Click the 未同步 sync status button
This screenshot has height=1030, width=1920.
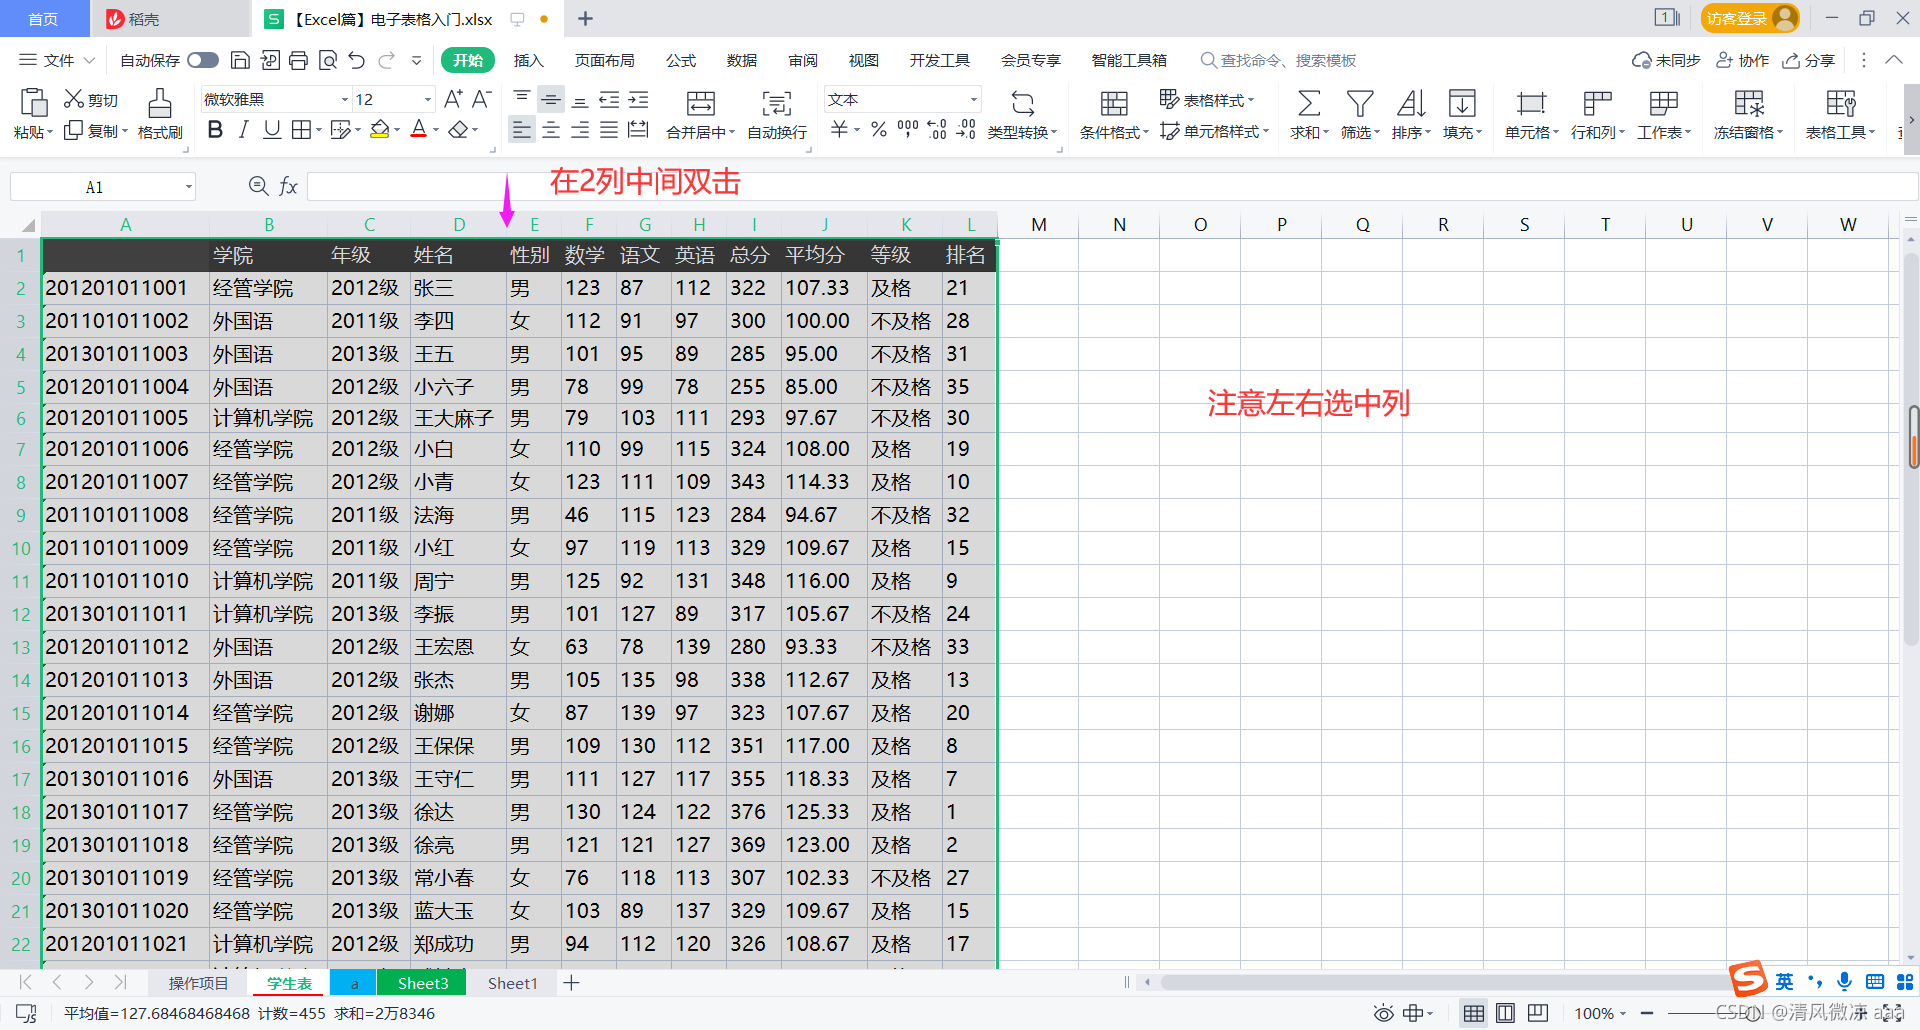click(x=1666, y=60)
